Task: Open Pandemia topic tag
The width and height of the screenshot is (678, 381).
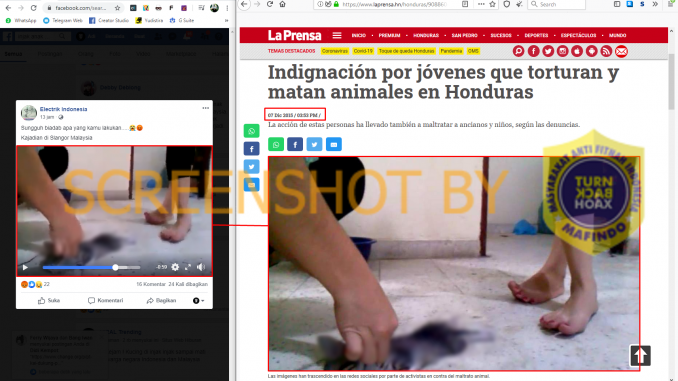Action: click(451, 51)
